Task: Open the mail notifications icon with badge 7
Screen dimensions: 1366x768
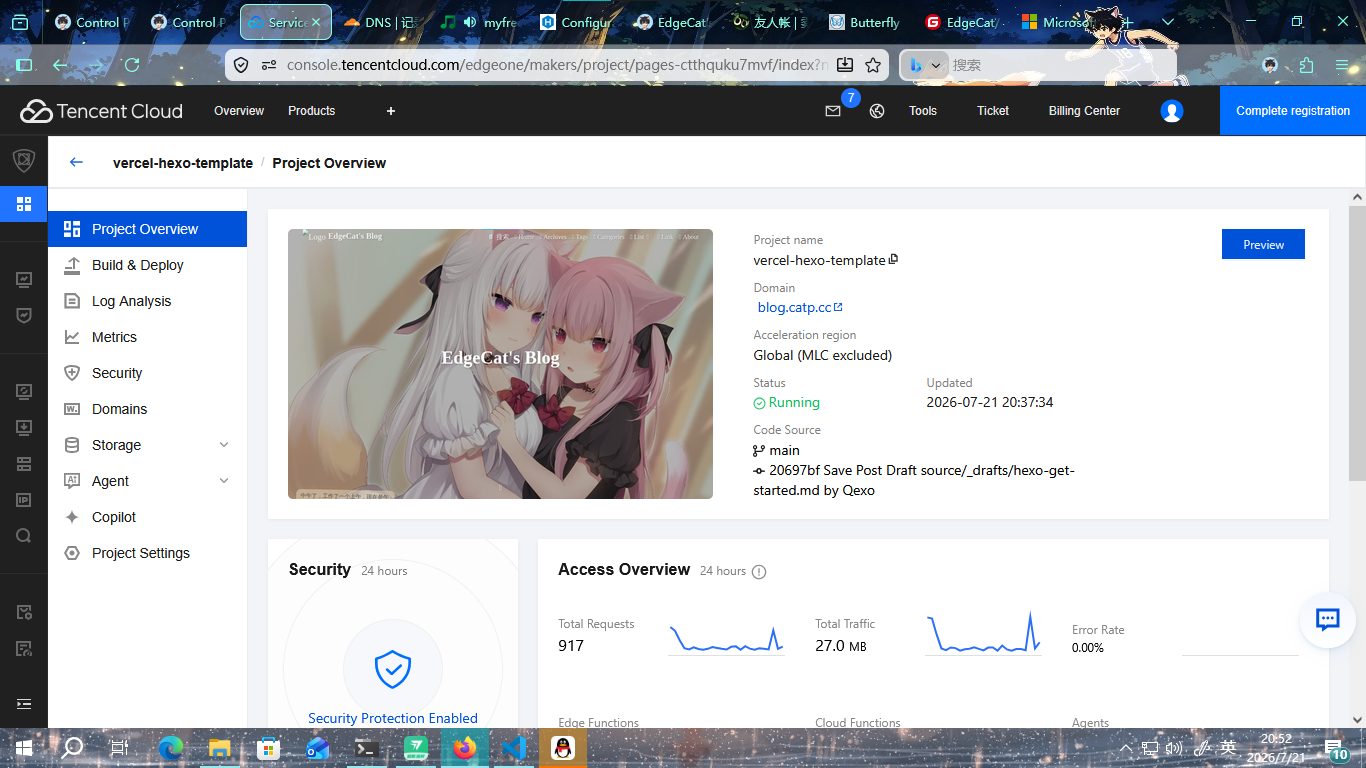Action: (833, 111)
